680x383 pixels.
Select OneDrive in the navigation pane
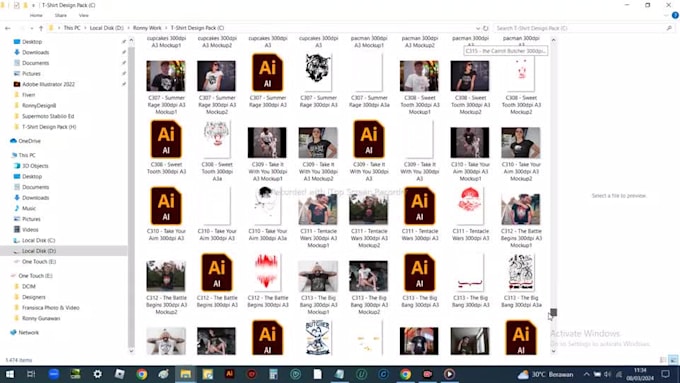[x=29, y=141]
